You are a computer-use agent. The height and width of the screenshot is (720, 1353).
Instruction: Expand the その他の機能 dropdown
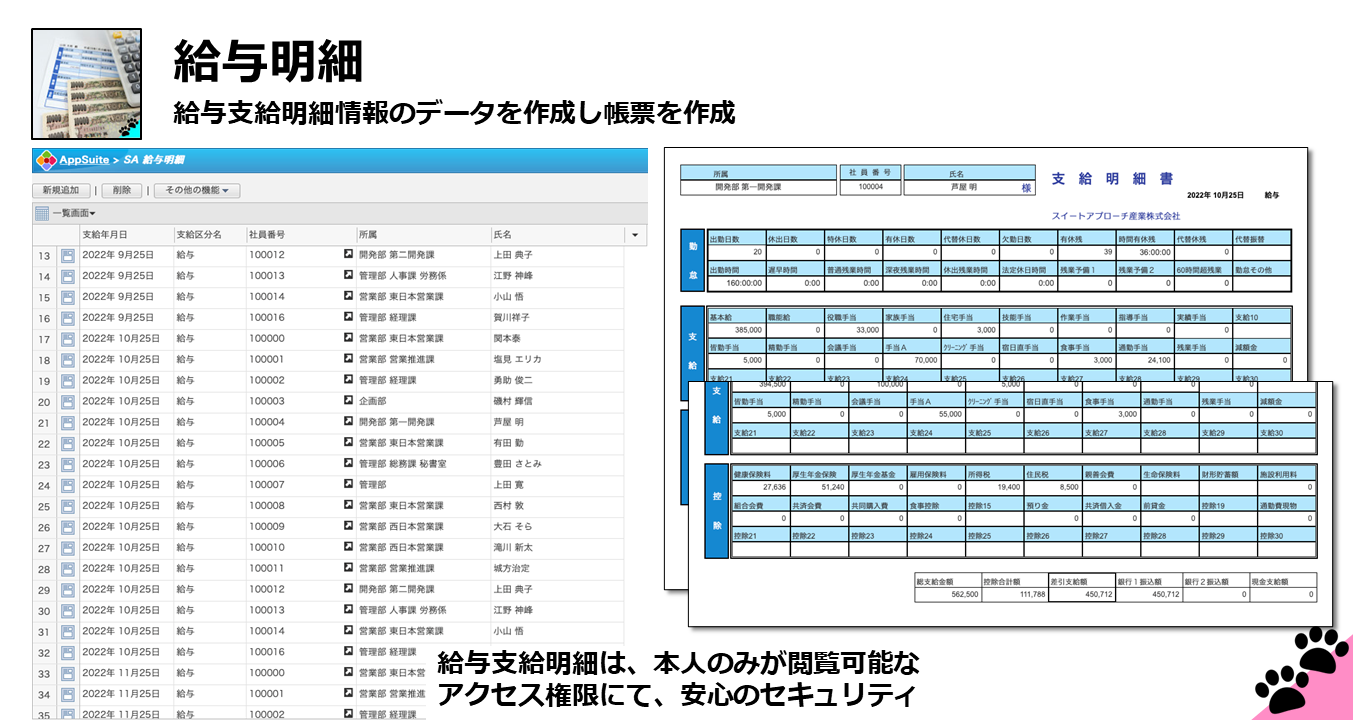click(197, 190)
